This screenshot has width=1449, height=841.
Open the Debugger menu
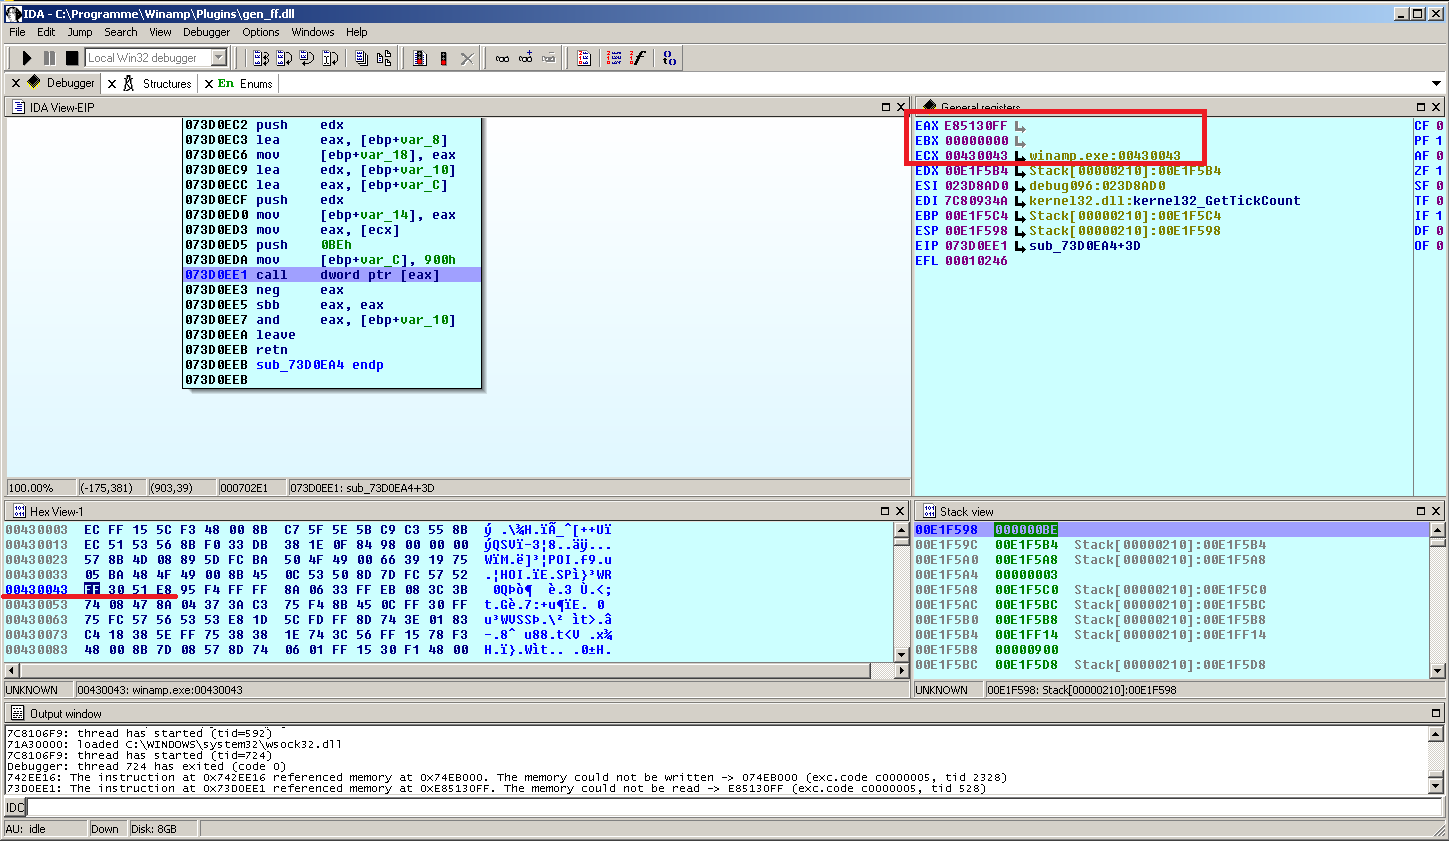tap(207, 32)
